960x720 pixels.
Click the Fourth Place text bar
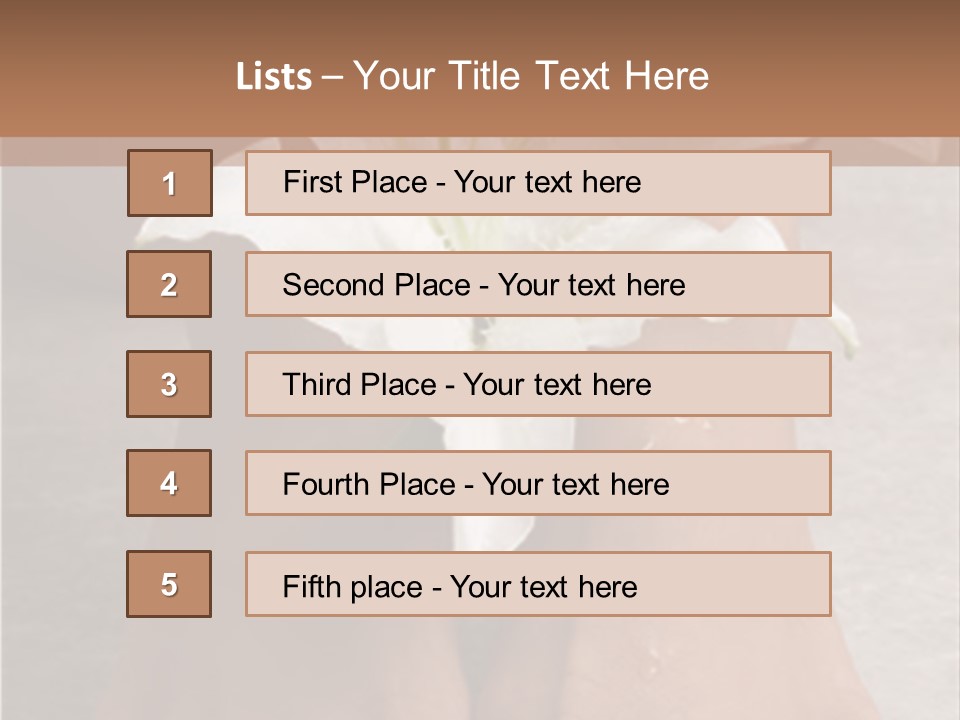pyautogui.click(x=538, y=483)
